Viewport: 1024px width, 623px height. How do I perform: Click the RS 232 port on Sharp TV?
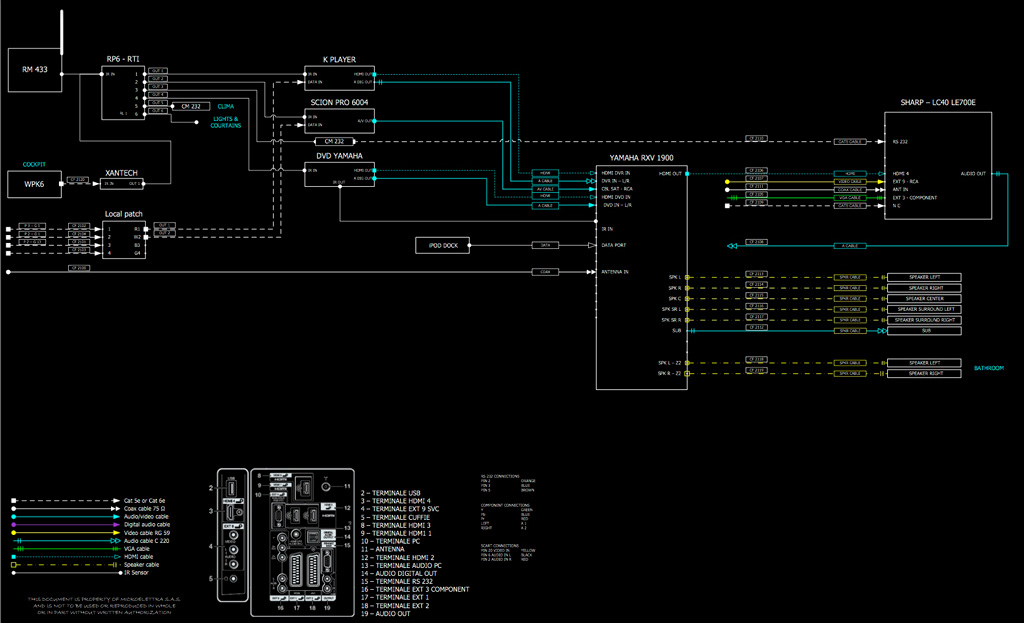pos(900,142)
